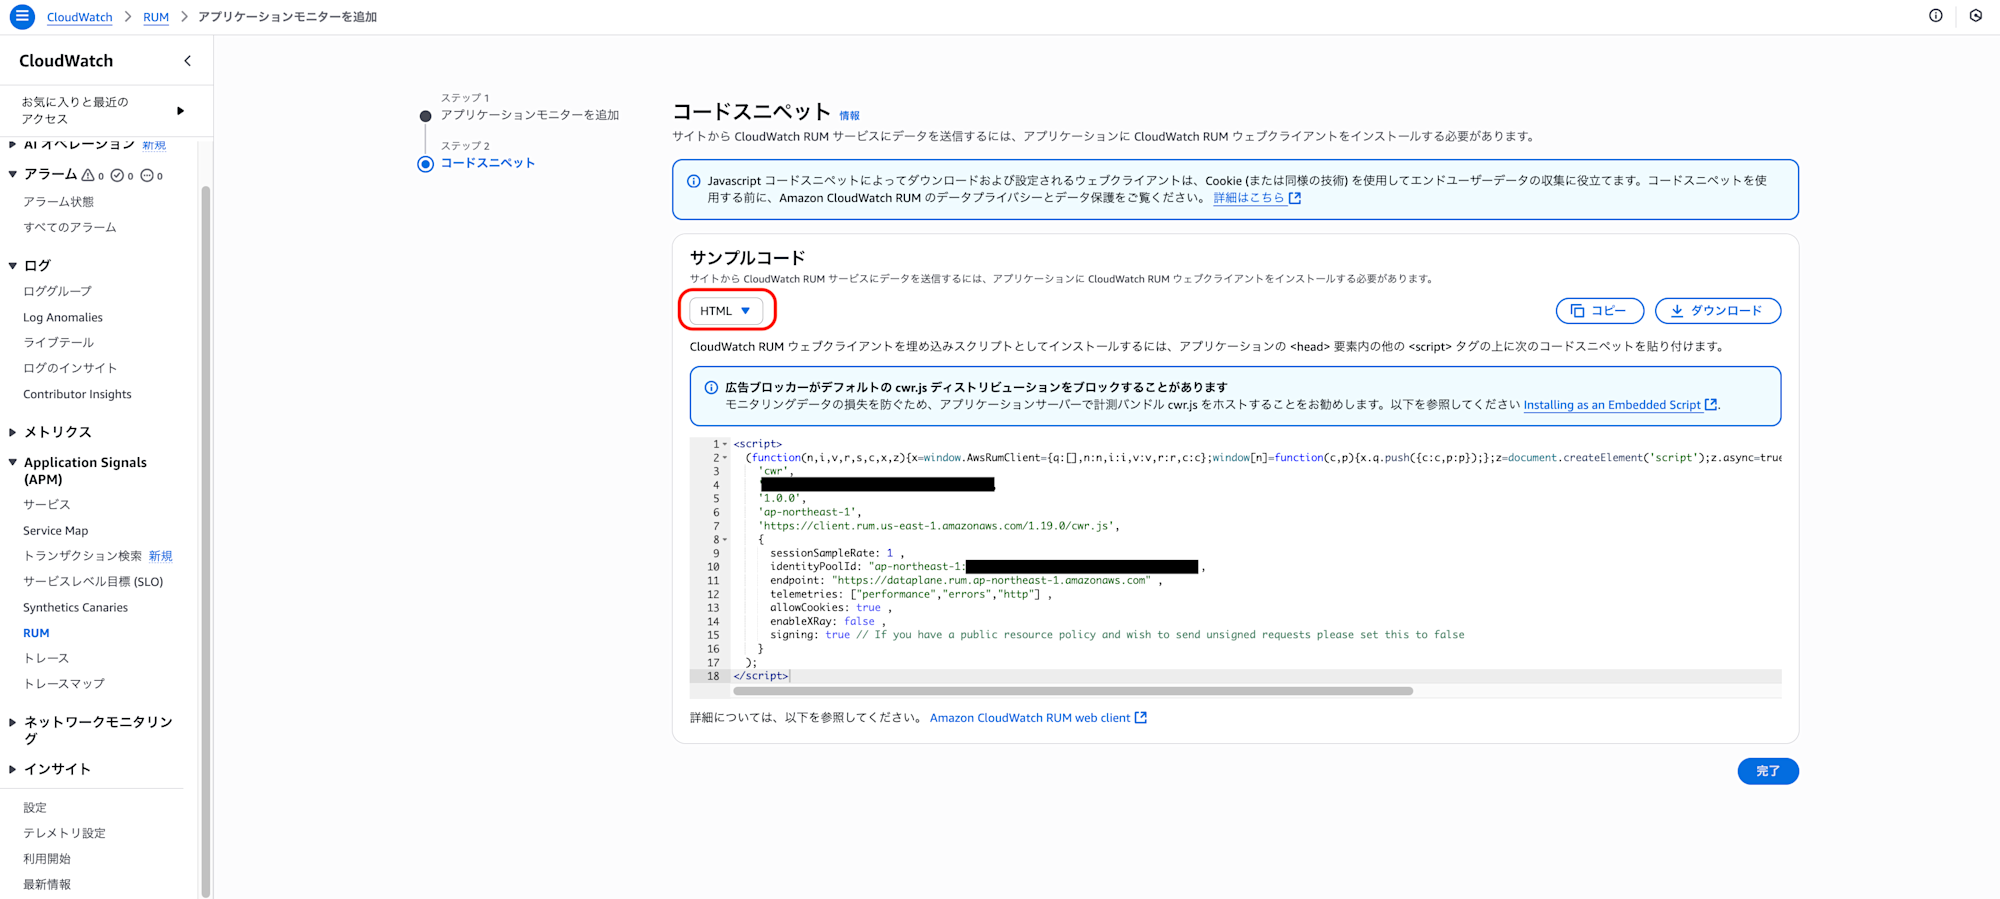
Task: Collapse the ログ section
Action: pos(12,266)
